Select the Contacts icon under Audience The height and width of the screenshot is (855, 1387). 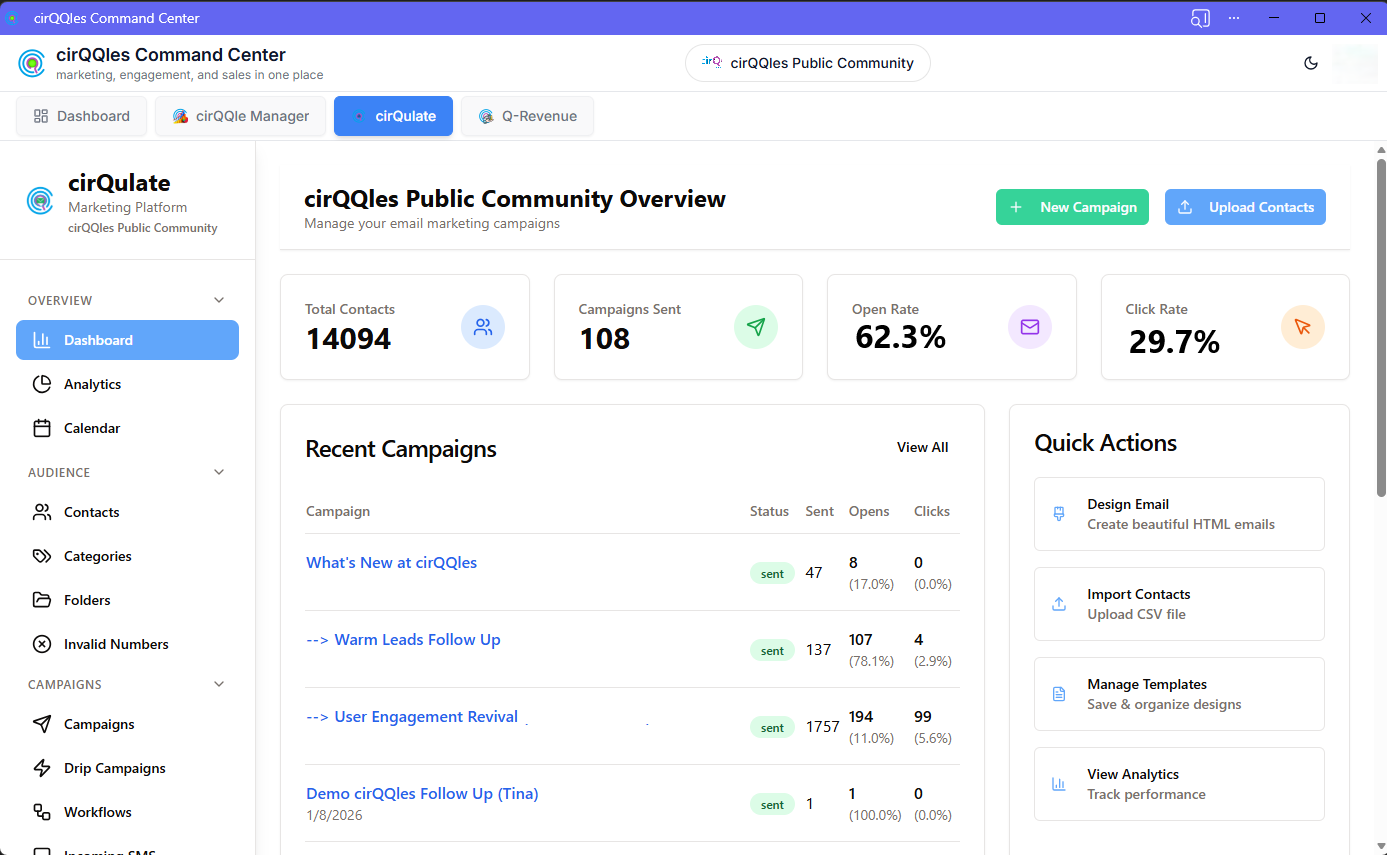(40, 512)
